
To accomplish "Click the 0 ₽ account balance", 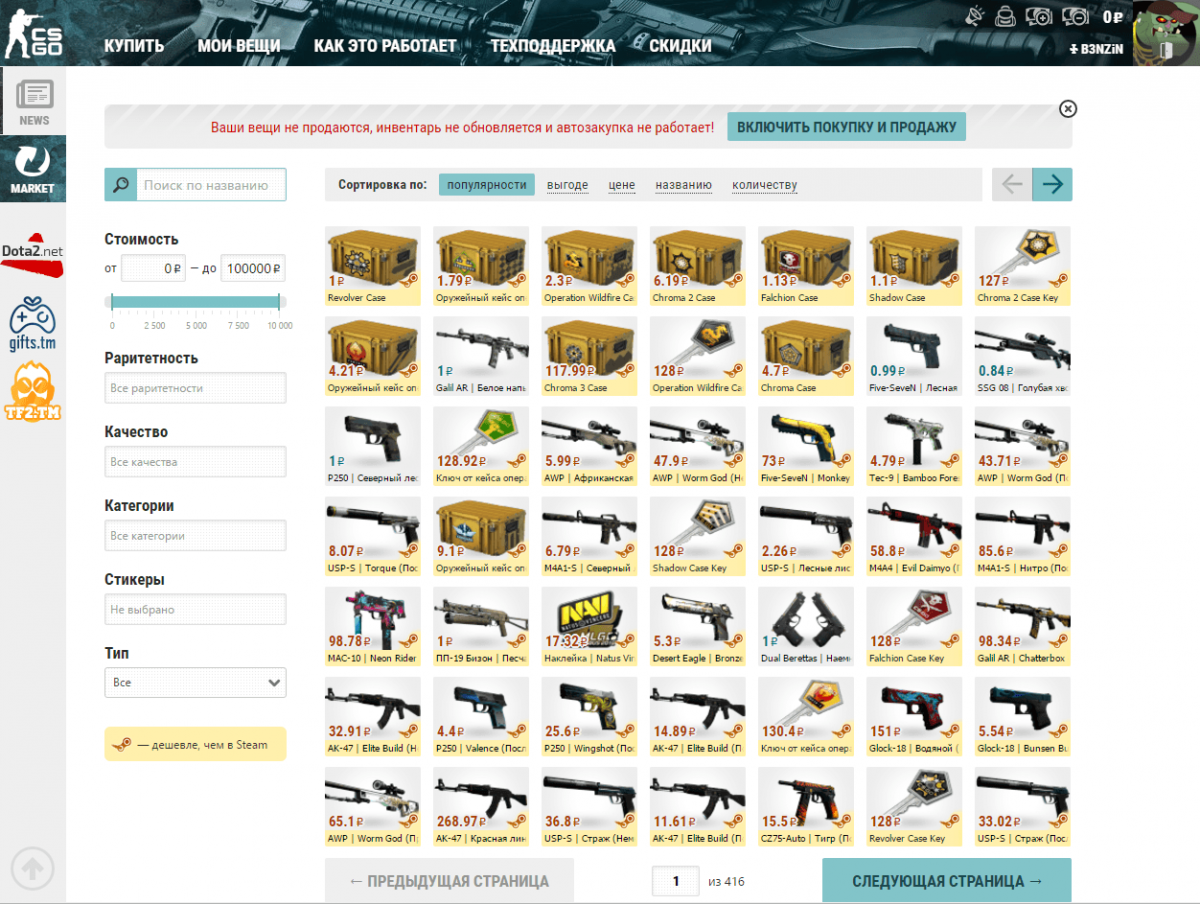I will pyautogui.click(x=1112, y=17).
